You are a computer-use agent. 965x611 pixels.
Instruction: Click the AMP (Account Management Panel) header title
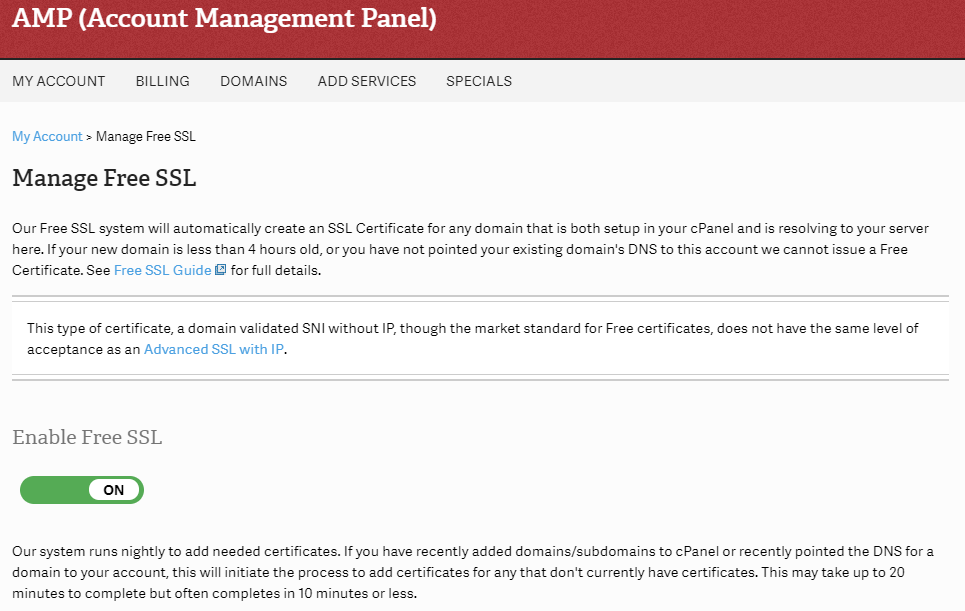[x=224, y=19]
